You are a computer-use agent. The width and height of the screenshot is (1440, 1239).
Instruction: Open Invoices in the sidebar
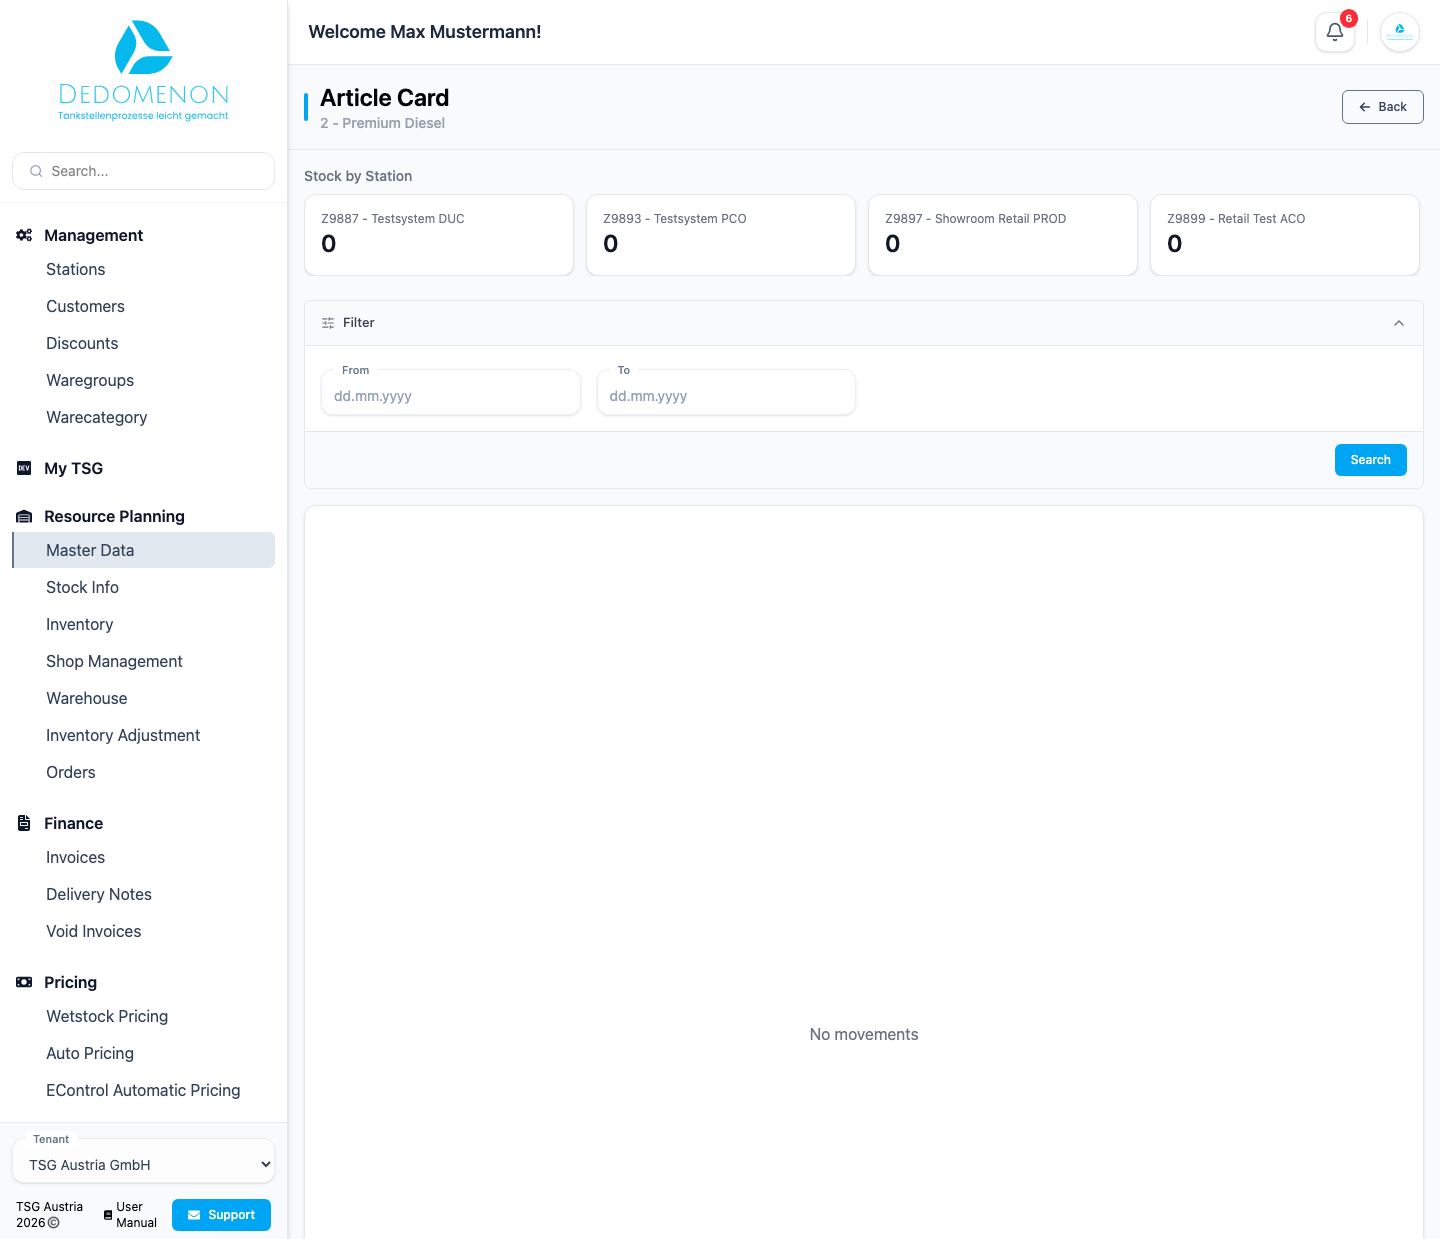143,857
